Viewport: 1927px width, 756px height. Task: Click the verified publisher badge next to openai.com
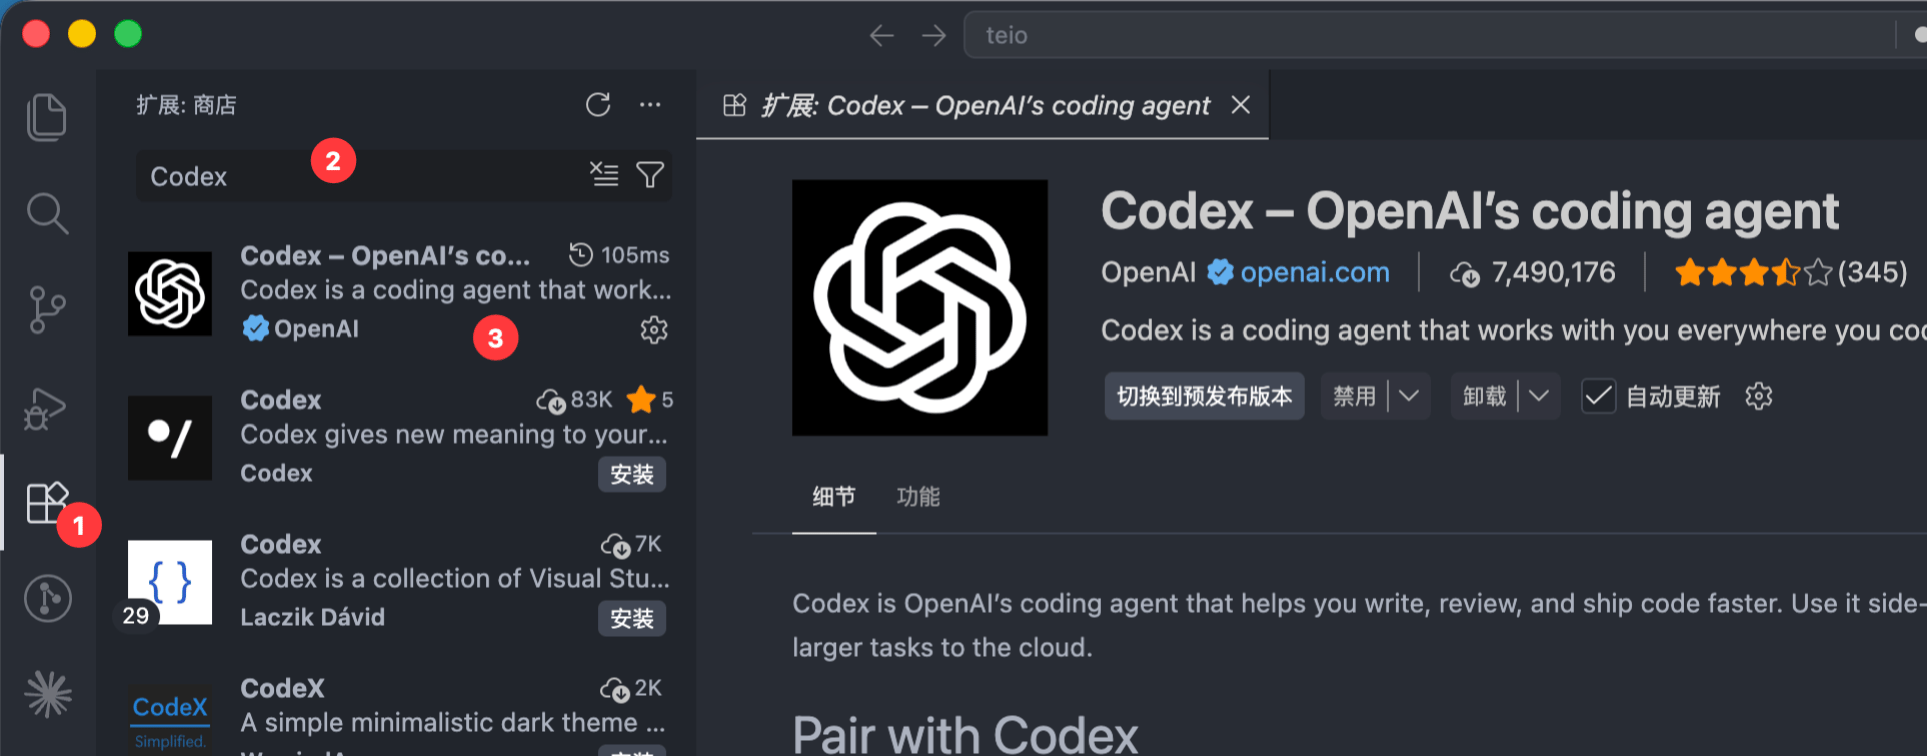(x=1220, y=272)
